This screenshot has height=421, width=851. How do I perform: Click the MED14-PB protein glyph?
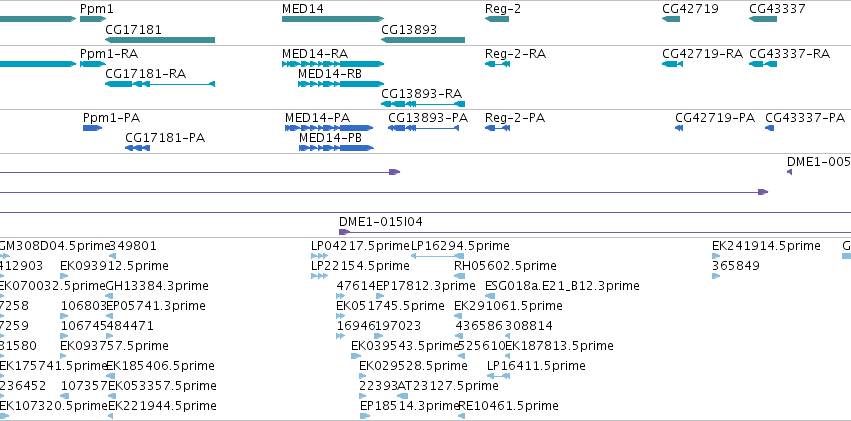pos(336,148)
